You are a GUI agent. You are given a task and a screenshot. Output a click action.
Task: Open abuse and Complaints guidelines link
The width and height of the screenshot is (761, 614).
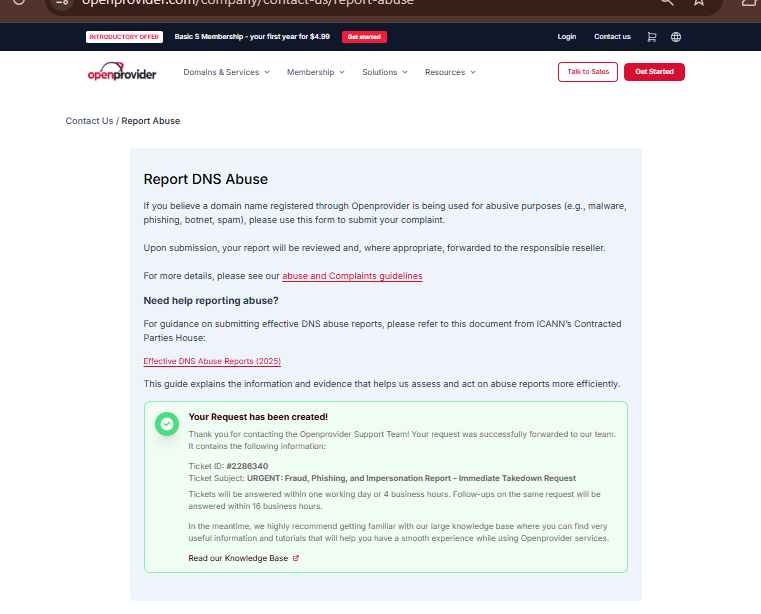[352, 276]
